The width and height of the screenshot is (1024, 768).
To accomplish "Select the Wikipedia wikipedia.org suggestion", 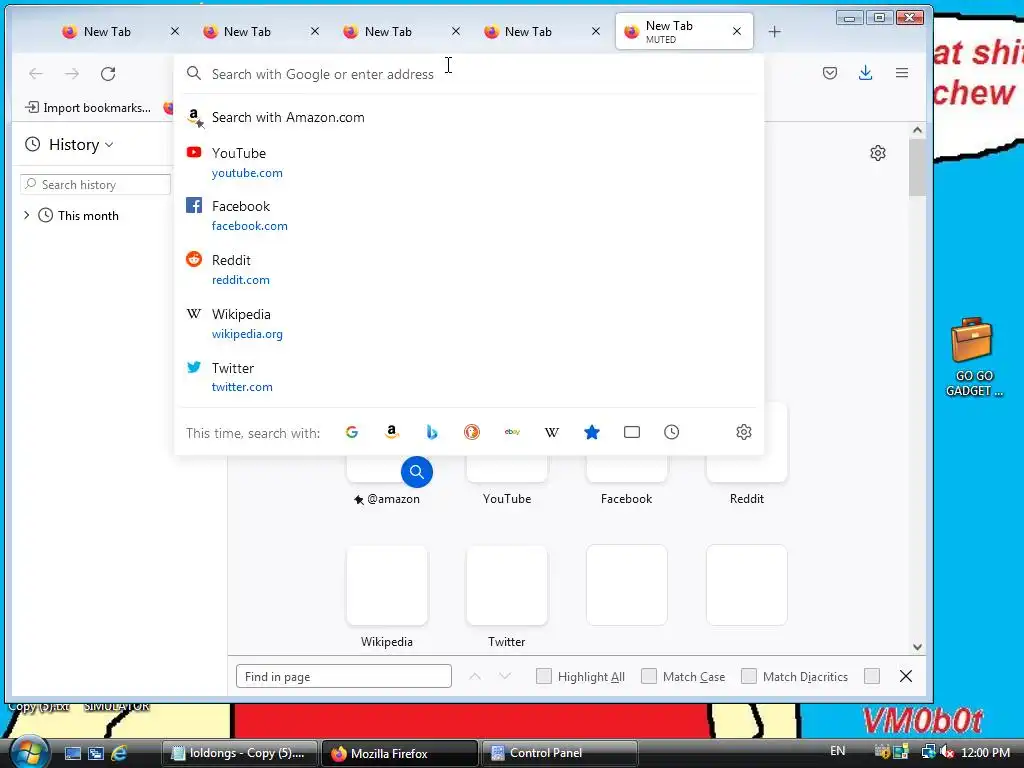I will pyautogui.click(x=469, y=323).
